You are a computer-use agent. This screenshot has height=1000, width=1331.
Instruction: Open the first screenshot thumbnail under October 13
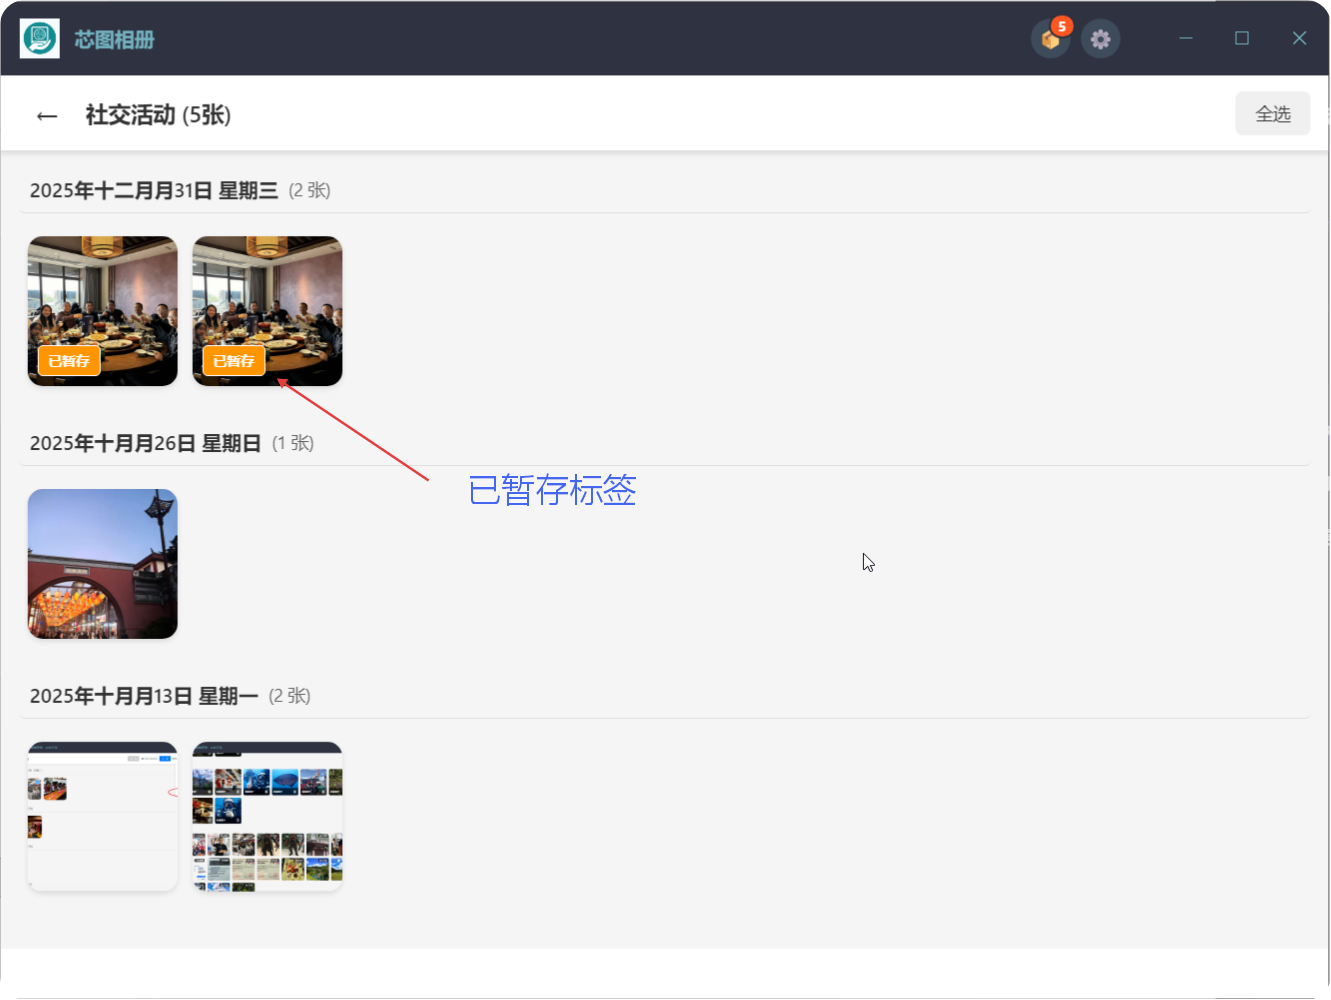(x=102, y=816)
